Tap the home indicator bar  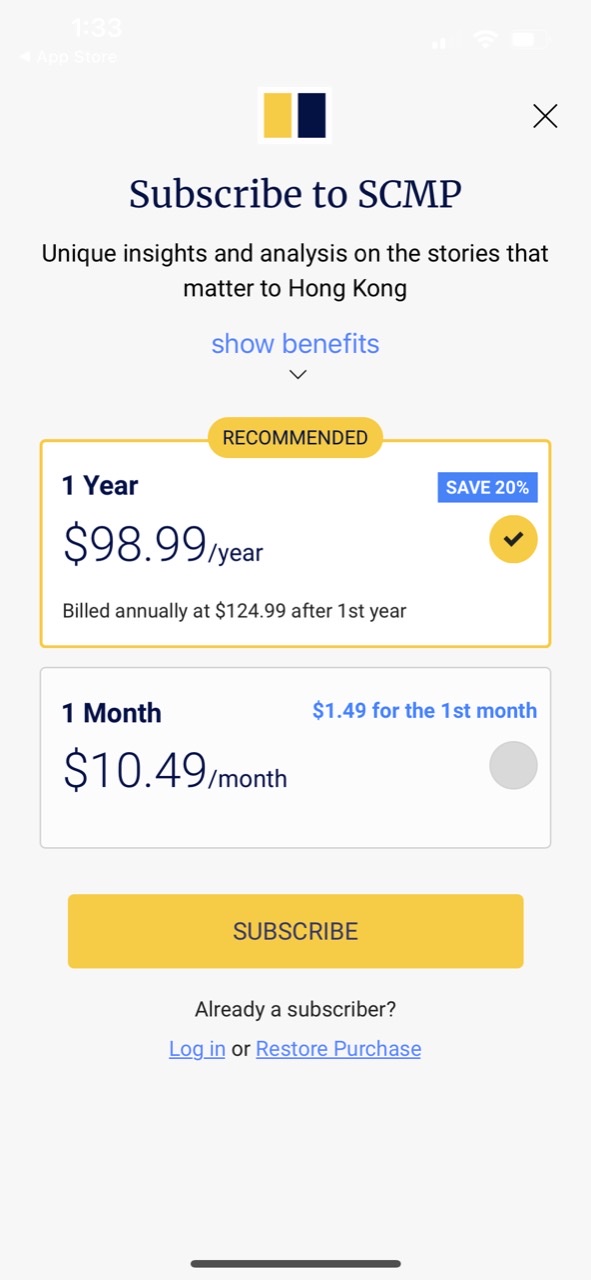(296, 1264)
